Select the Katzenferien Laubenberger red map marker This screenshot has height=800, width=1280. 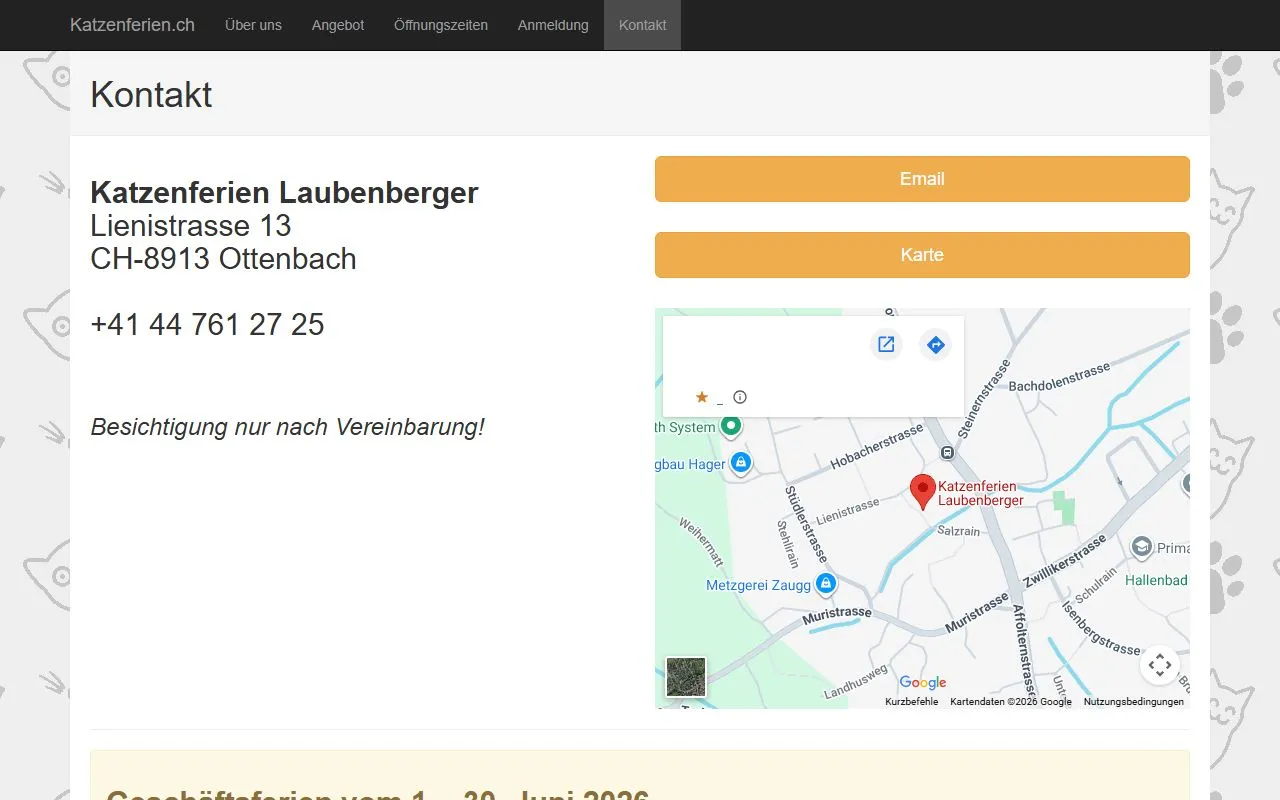(x=922, y=489)
